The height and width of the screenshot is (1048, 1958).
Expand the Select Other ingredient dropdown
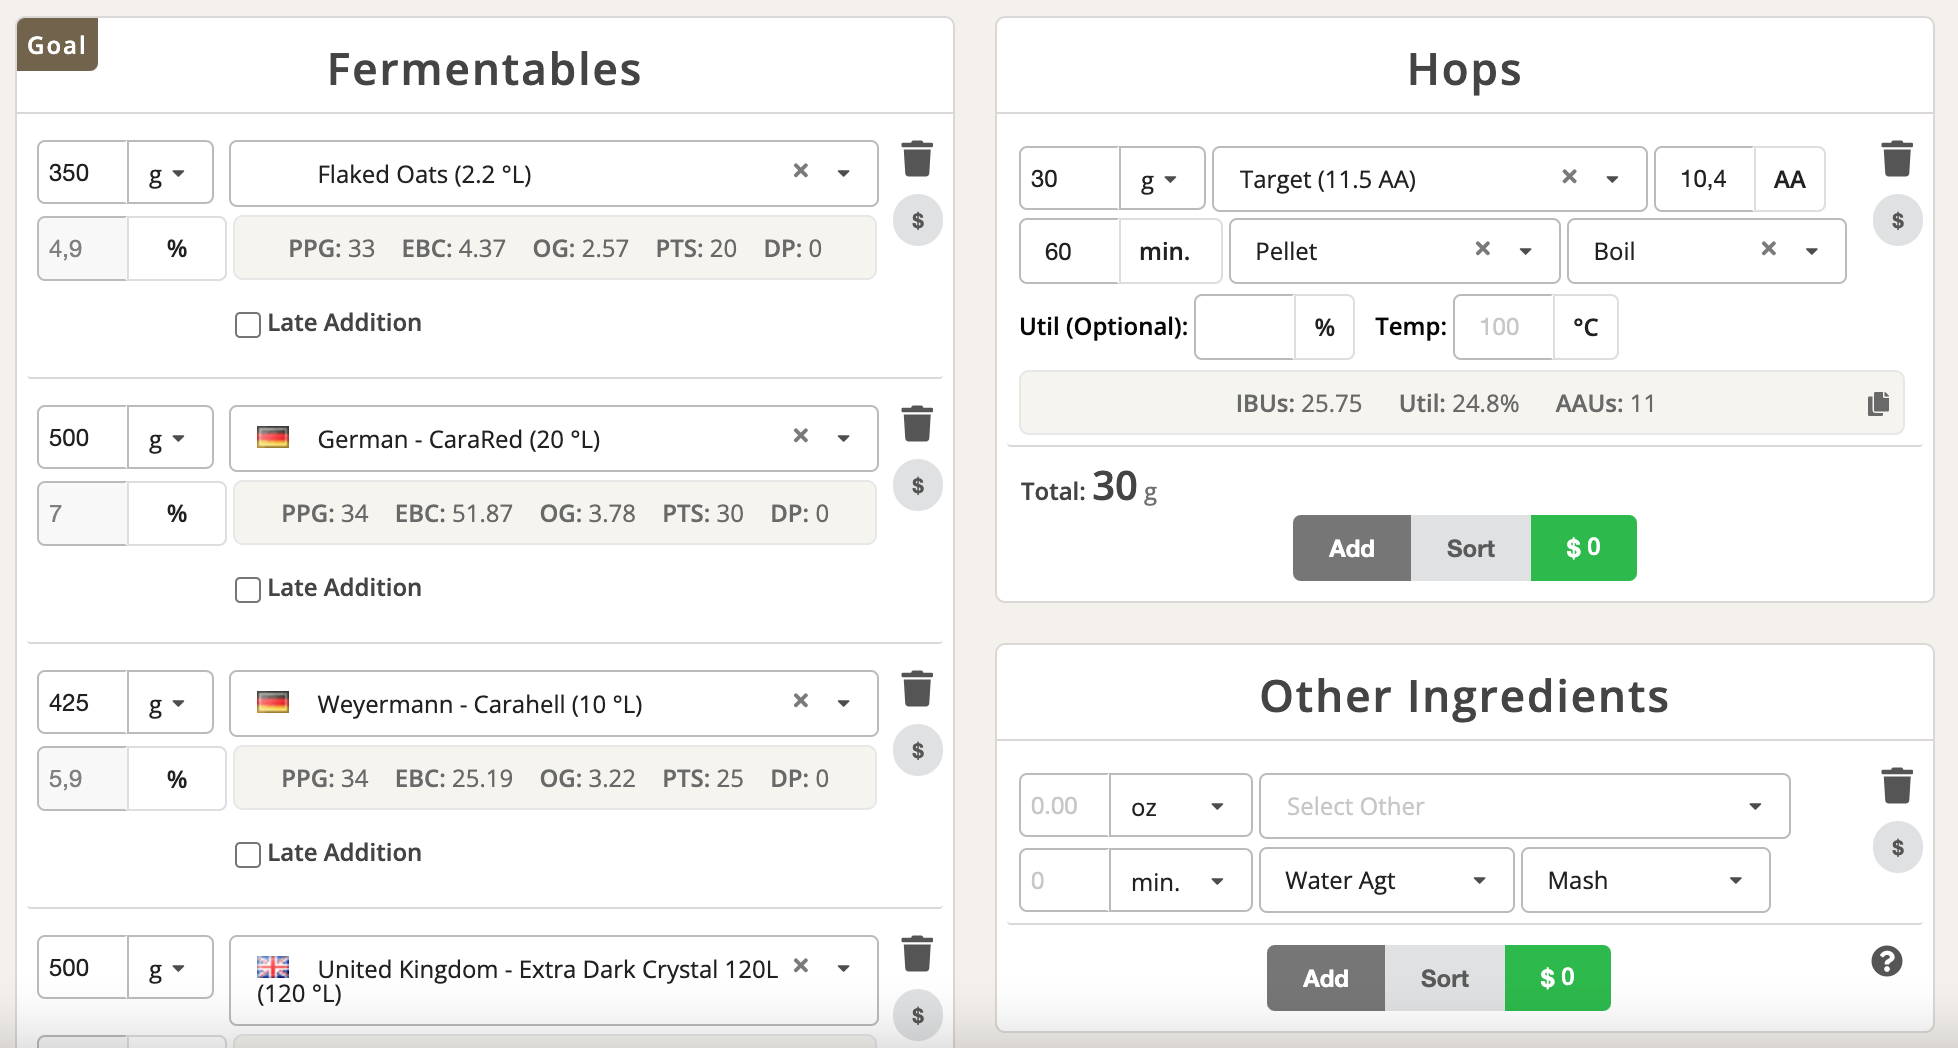point(1754,806)
